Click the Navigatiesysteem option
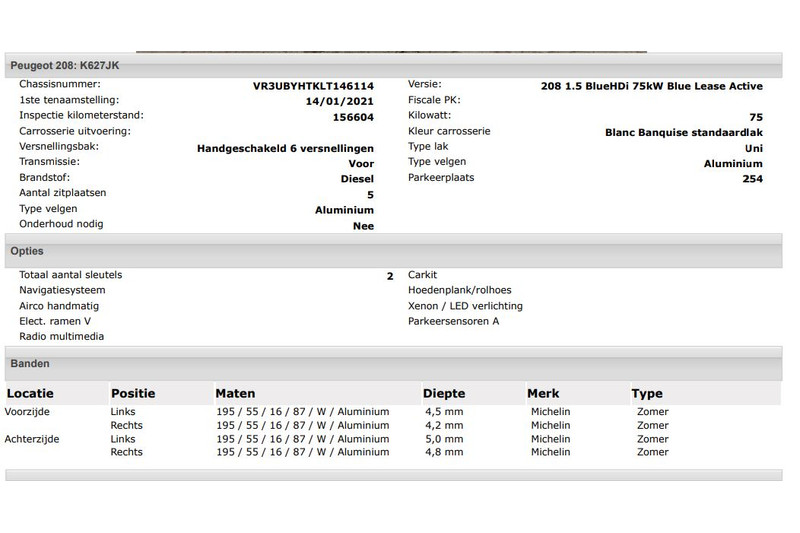The width and height of the screenshot is (800, 533). (62, 290)
